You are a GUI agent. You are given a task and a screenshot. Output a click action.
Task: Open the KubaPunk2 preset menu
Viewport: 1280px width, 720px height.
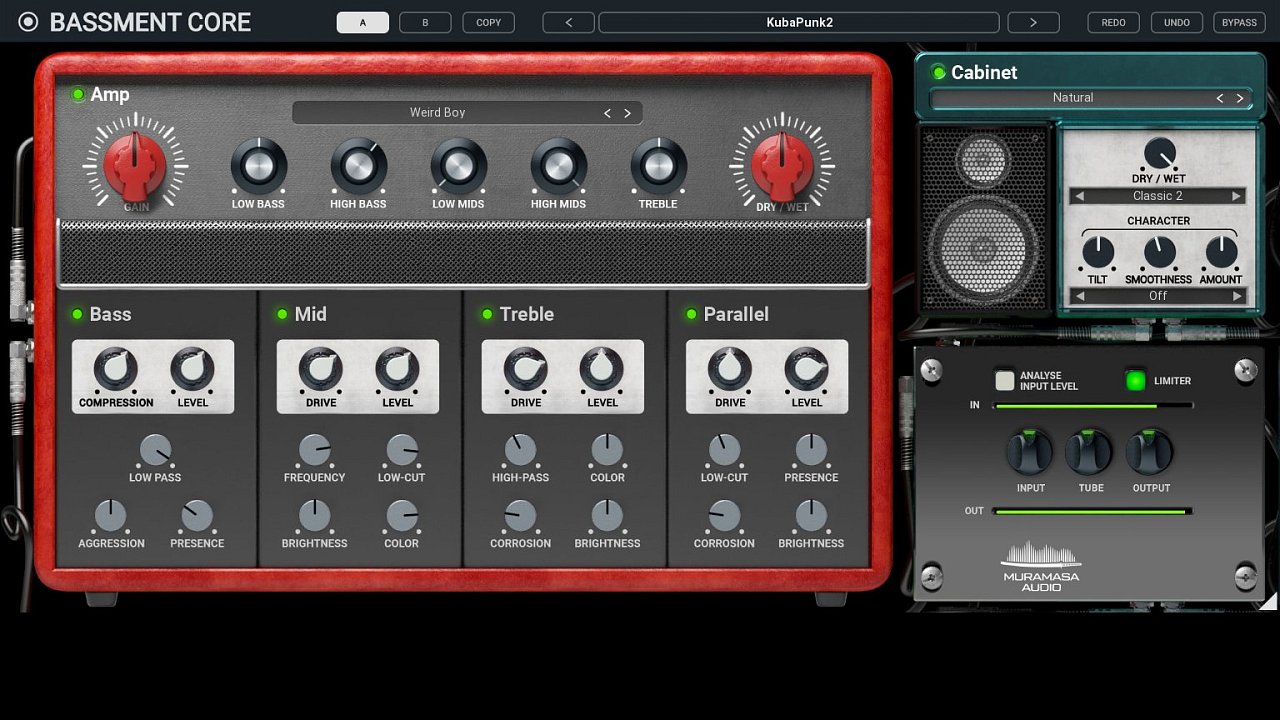[798, 22]
